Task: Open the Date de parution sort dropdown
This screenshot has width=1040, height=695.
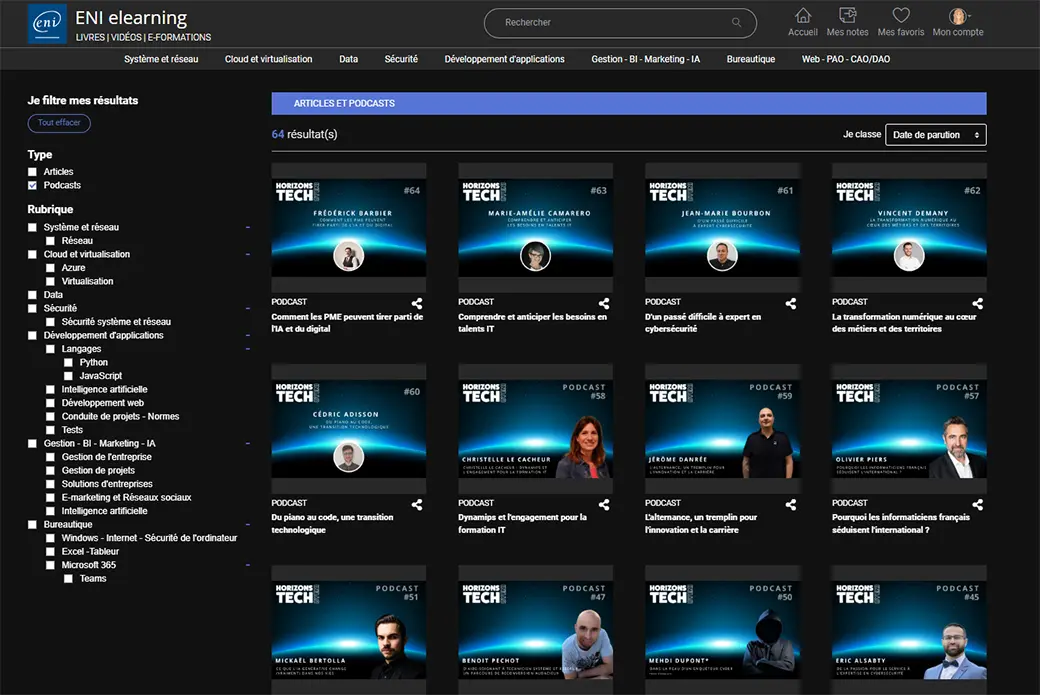Action: pyautogui.click(x=935, y=134)
